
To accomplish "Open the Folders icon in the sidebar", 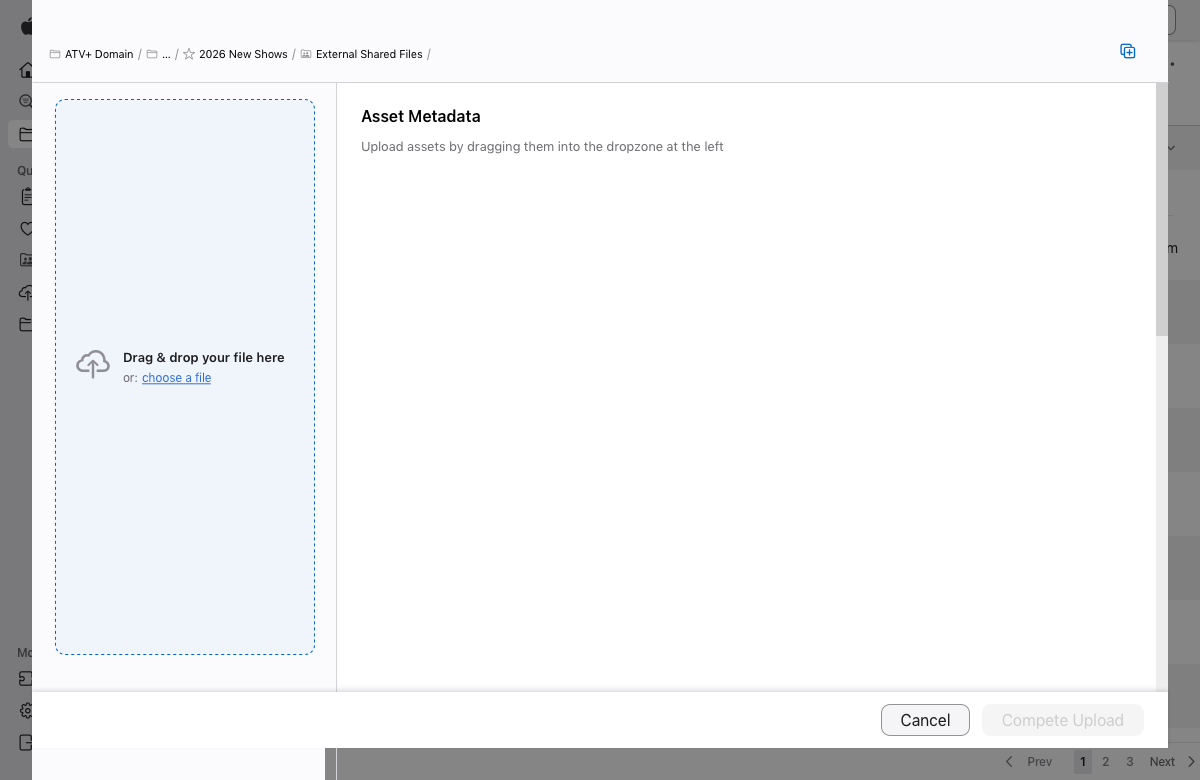I will coord(27,133).
